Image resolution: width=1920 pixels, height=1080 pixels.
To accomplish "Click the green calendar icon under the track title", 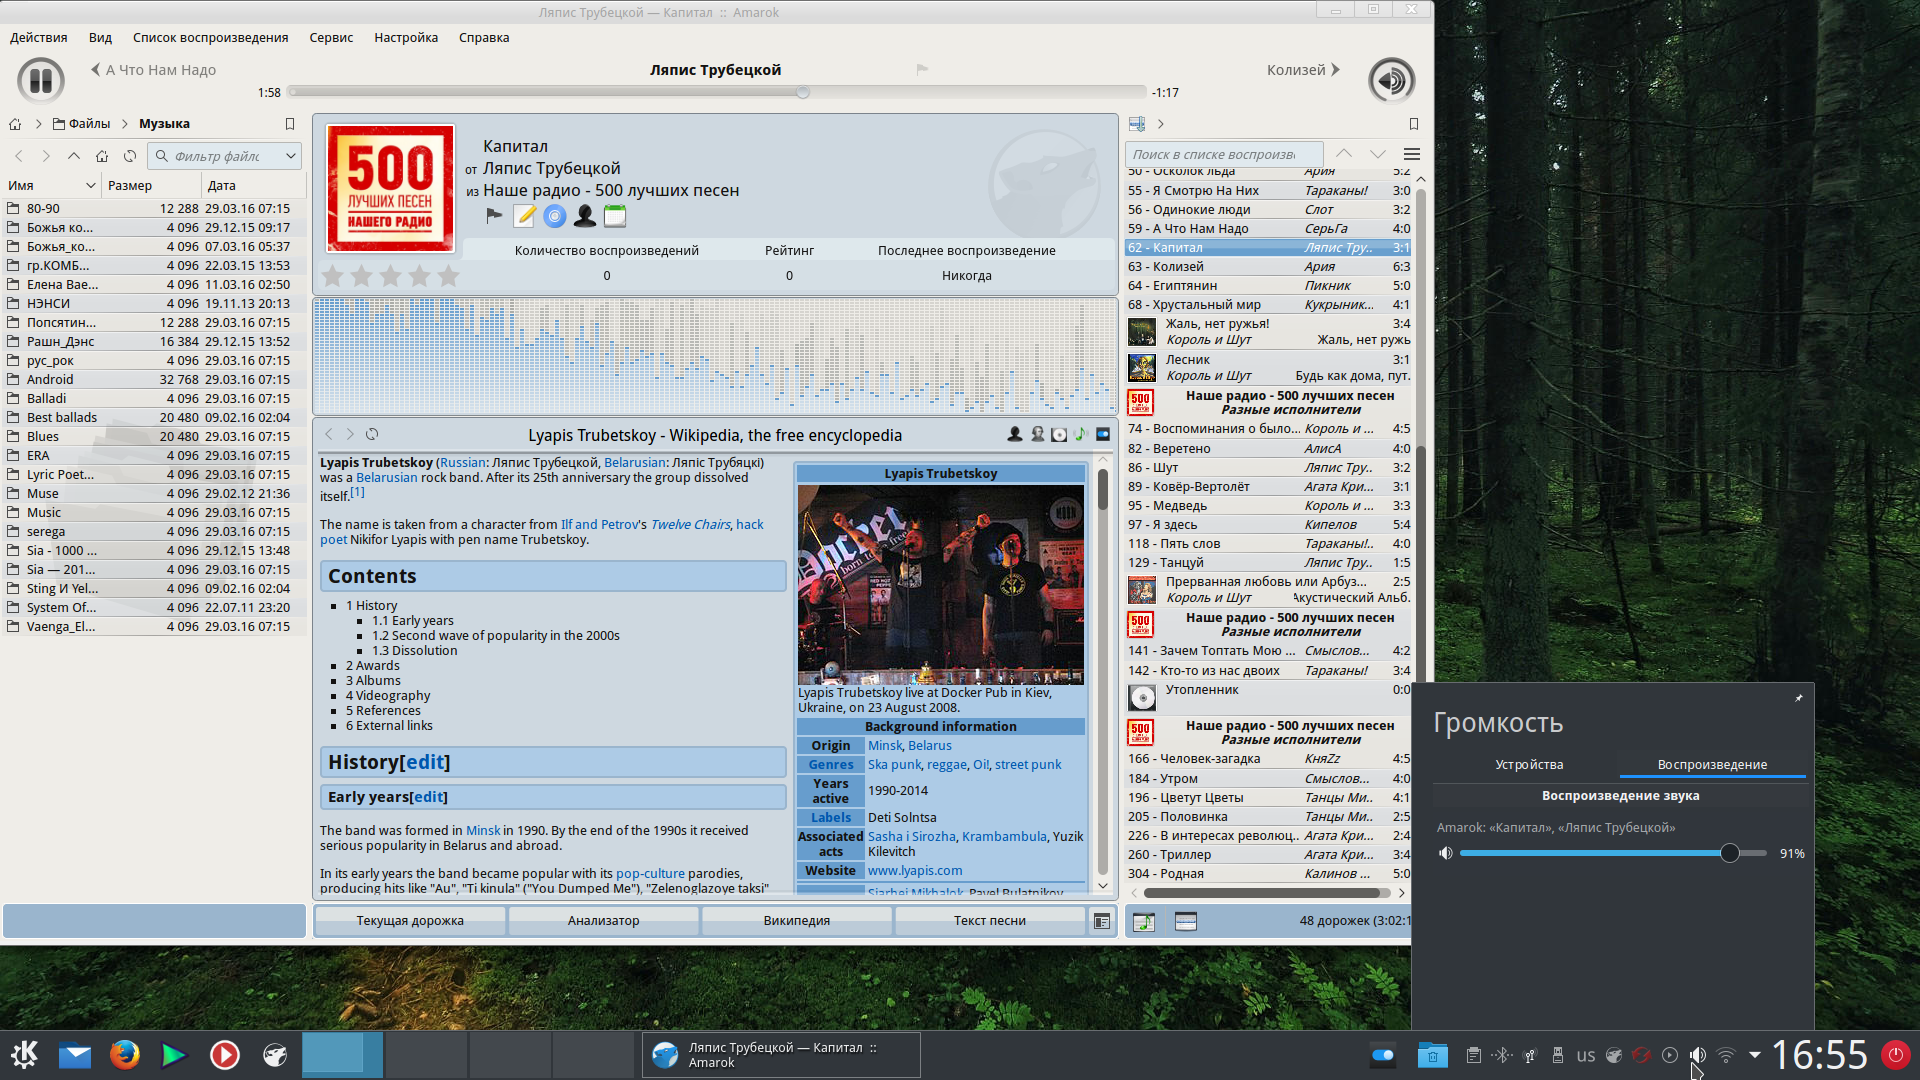I will (x=615, y=216).
